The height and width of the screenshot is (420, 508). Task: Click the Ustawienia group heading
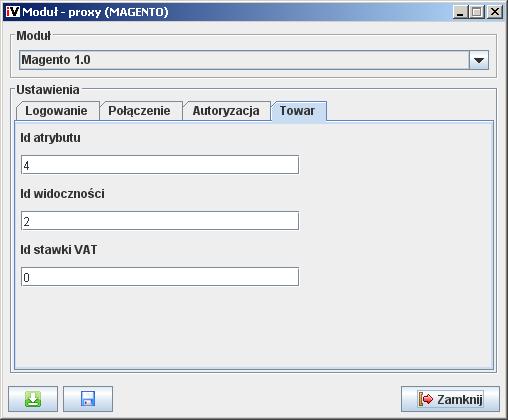coord(48,90)
